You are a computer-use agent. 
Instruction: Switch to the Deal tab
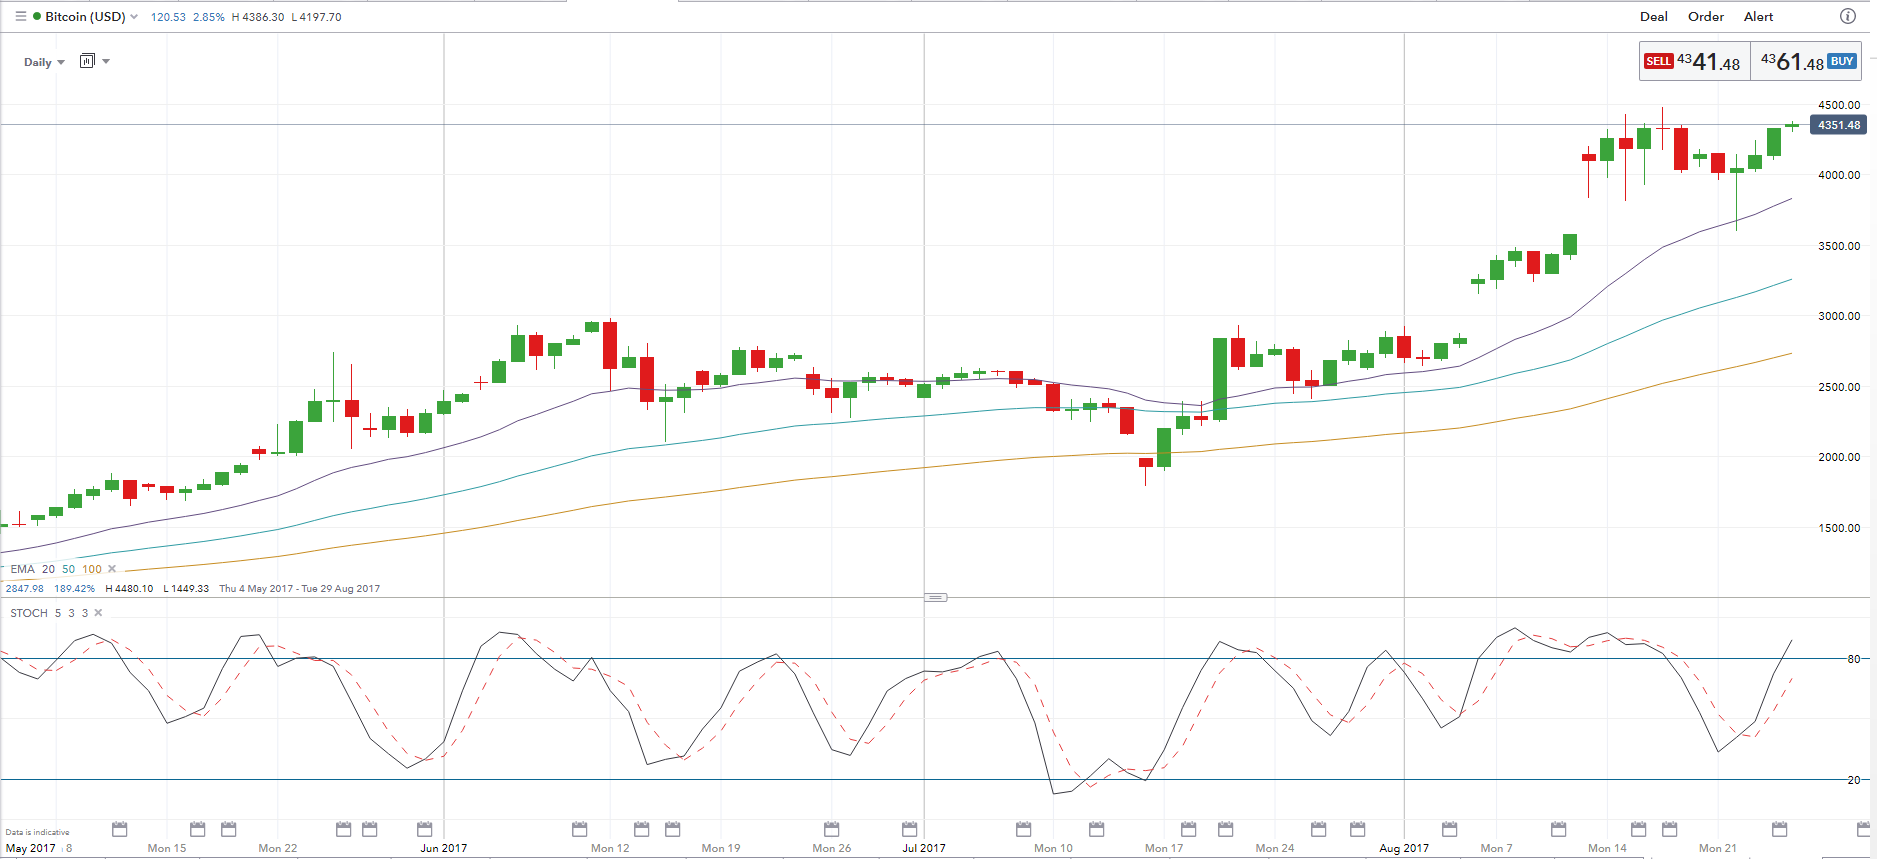click(1654, 16)
